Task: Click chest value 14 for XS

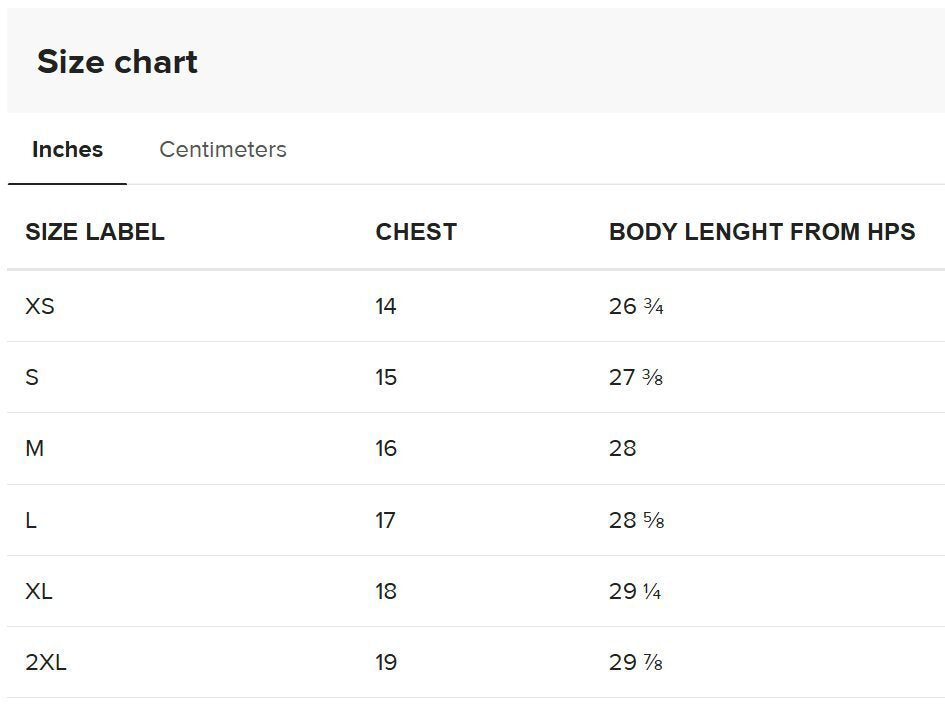Action: [386, 306]
